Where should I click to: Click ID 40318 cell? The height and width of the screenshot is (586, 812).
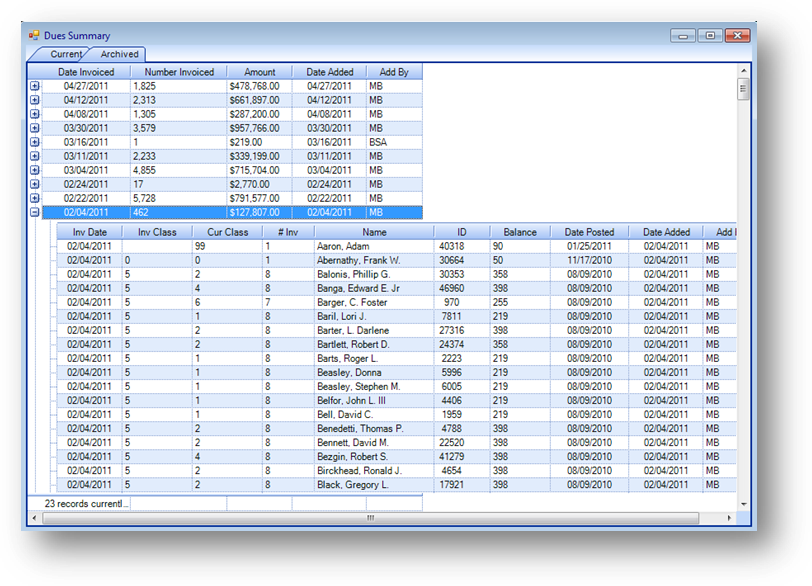(461, 246)
